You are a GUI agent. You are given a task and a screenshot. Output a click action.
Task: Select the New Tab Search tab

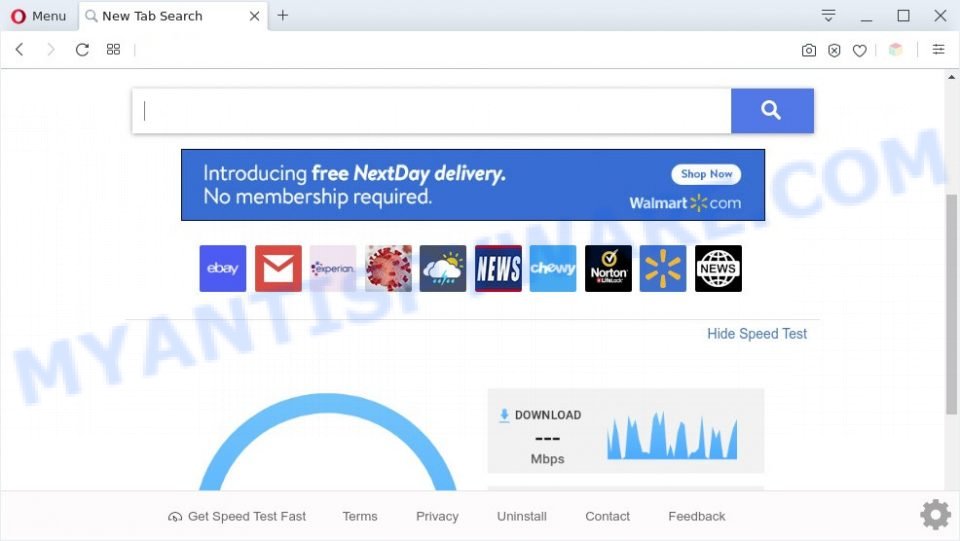165,16
